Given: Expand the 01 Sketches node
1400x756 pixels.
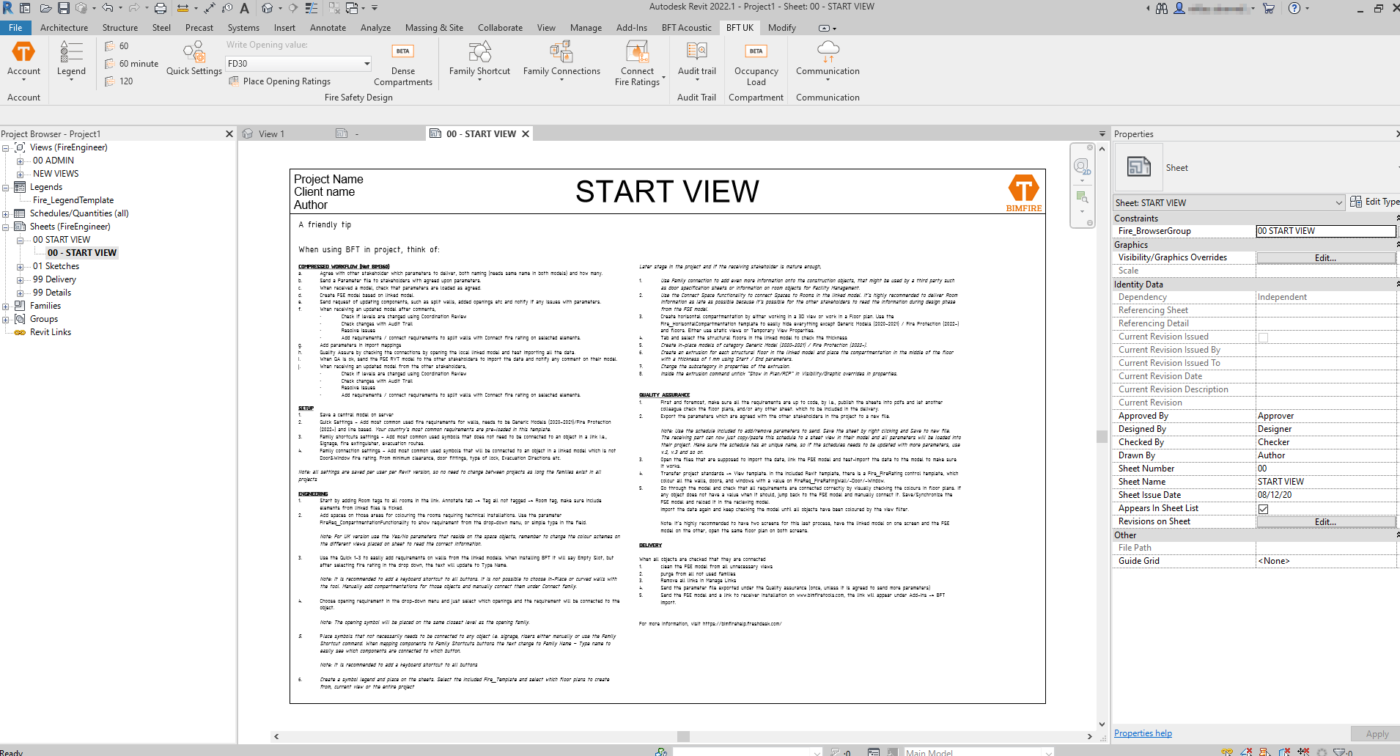Looking at the screenshot, I should click(21, 266).
